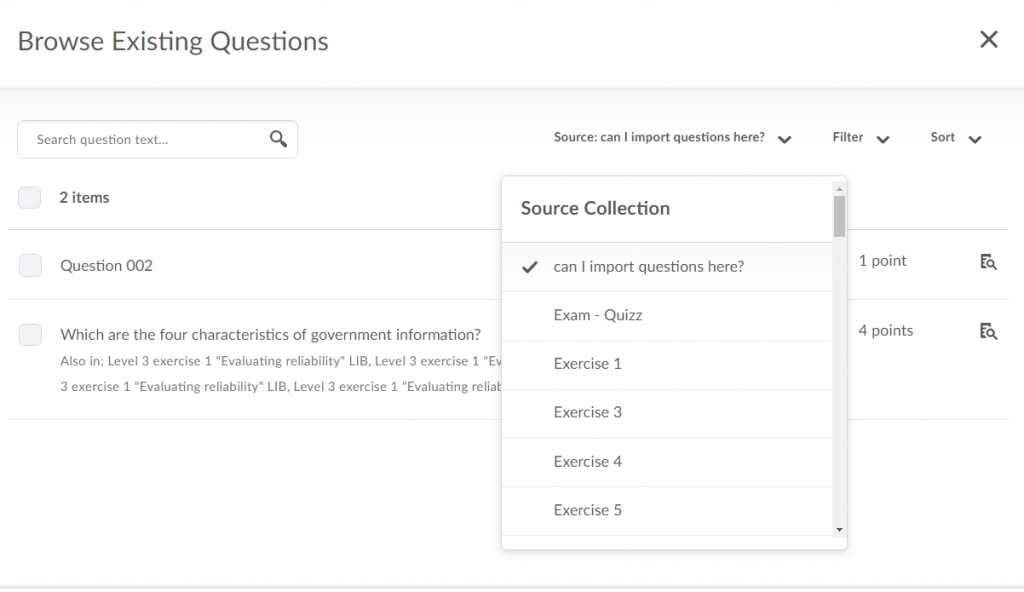Click the Question 002 title
Image resolution: width=1024 pixels, height=592 pixels.
point(106,265)
